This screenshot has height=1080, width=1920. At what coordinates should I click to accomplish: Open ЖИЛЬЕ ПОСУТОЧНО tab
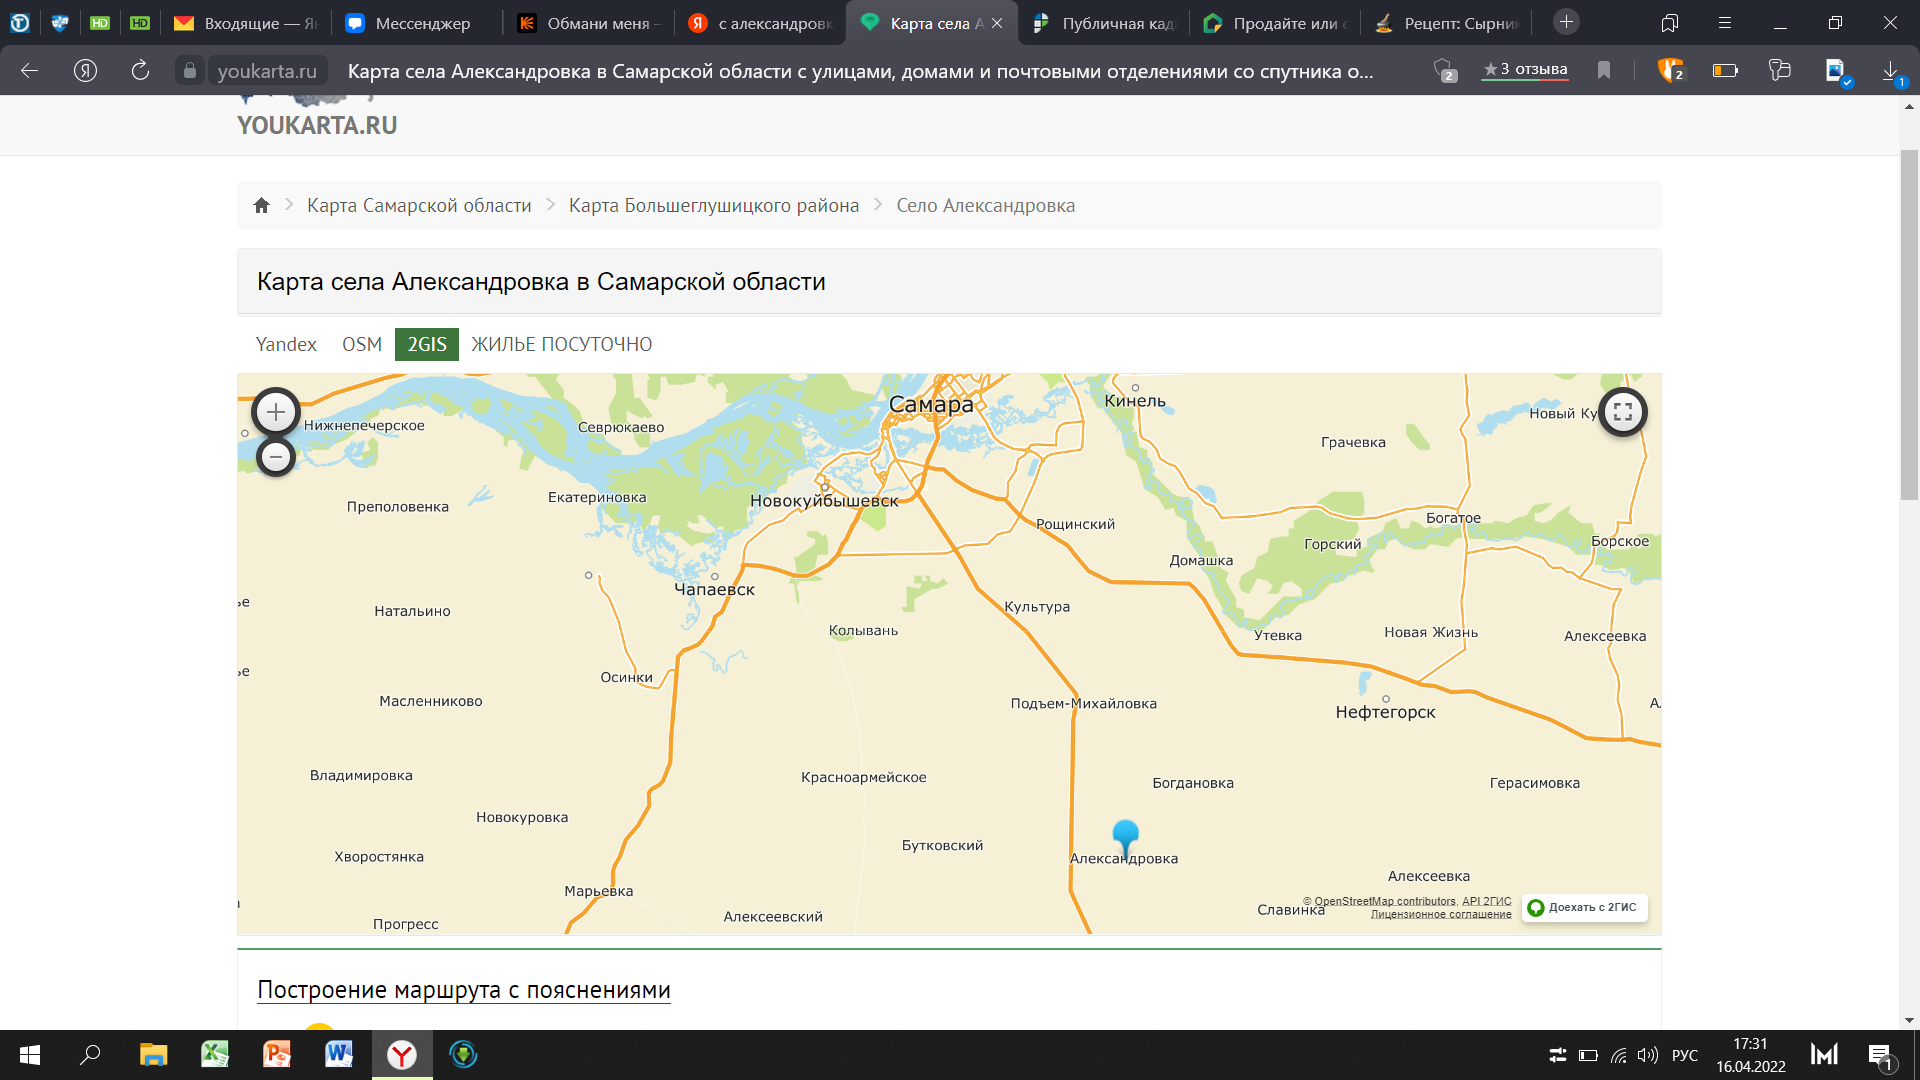[561, 345]
